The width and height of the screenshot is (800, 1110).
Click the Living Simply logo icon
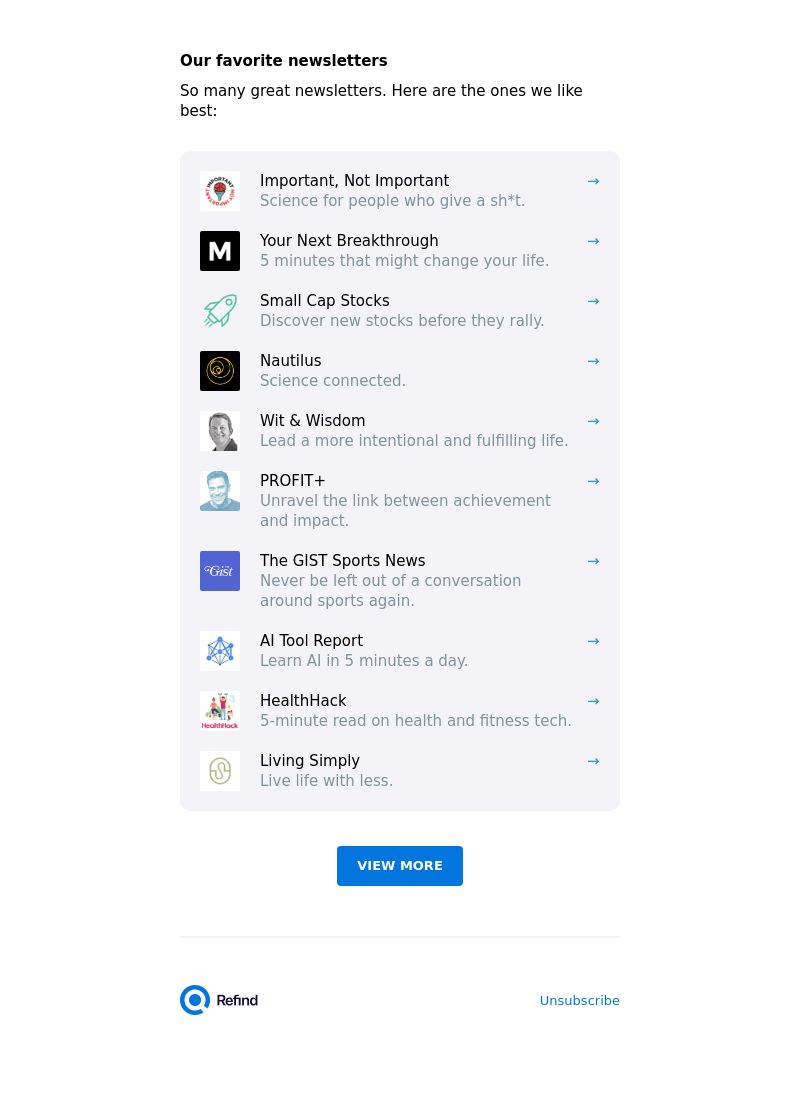tap(220, 771)
